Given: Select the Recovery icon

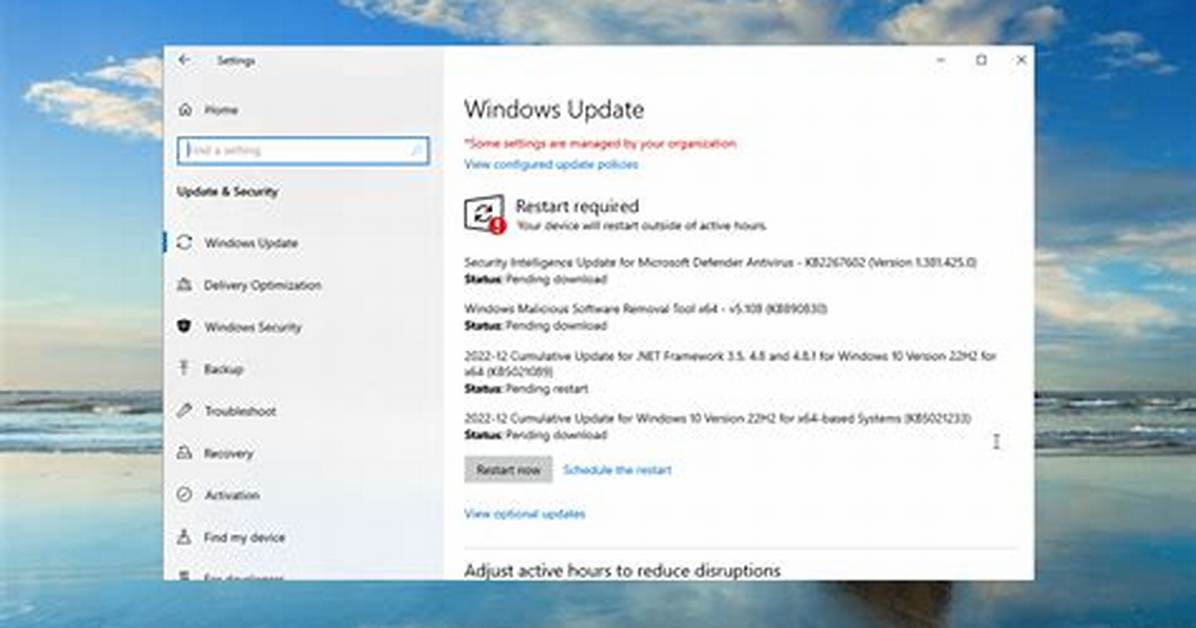Looking at the screenshot, I should [185, 452].
